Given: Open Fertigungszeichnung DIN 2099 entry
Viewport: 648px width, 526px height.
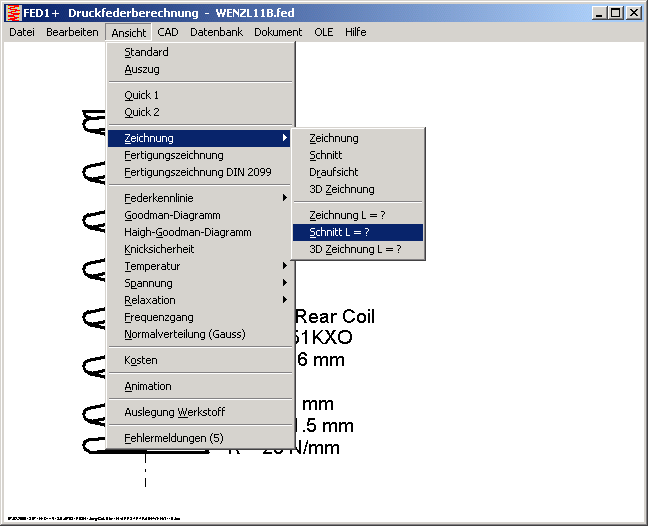Looking at the screenshot, I should (x=197, y=172).
